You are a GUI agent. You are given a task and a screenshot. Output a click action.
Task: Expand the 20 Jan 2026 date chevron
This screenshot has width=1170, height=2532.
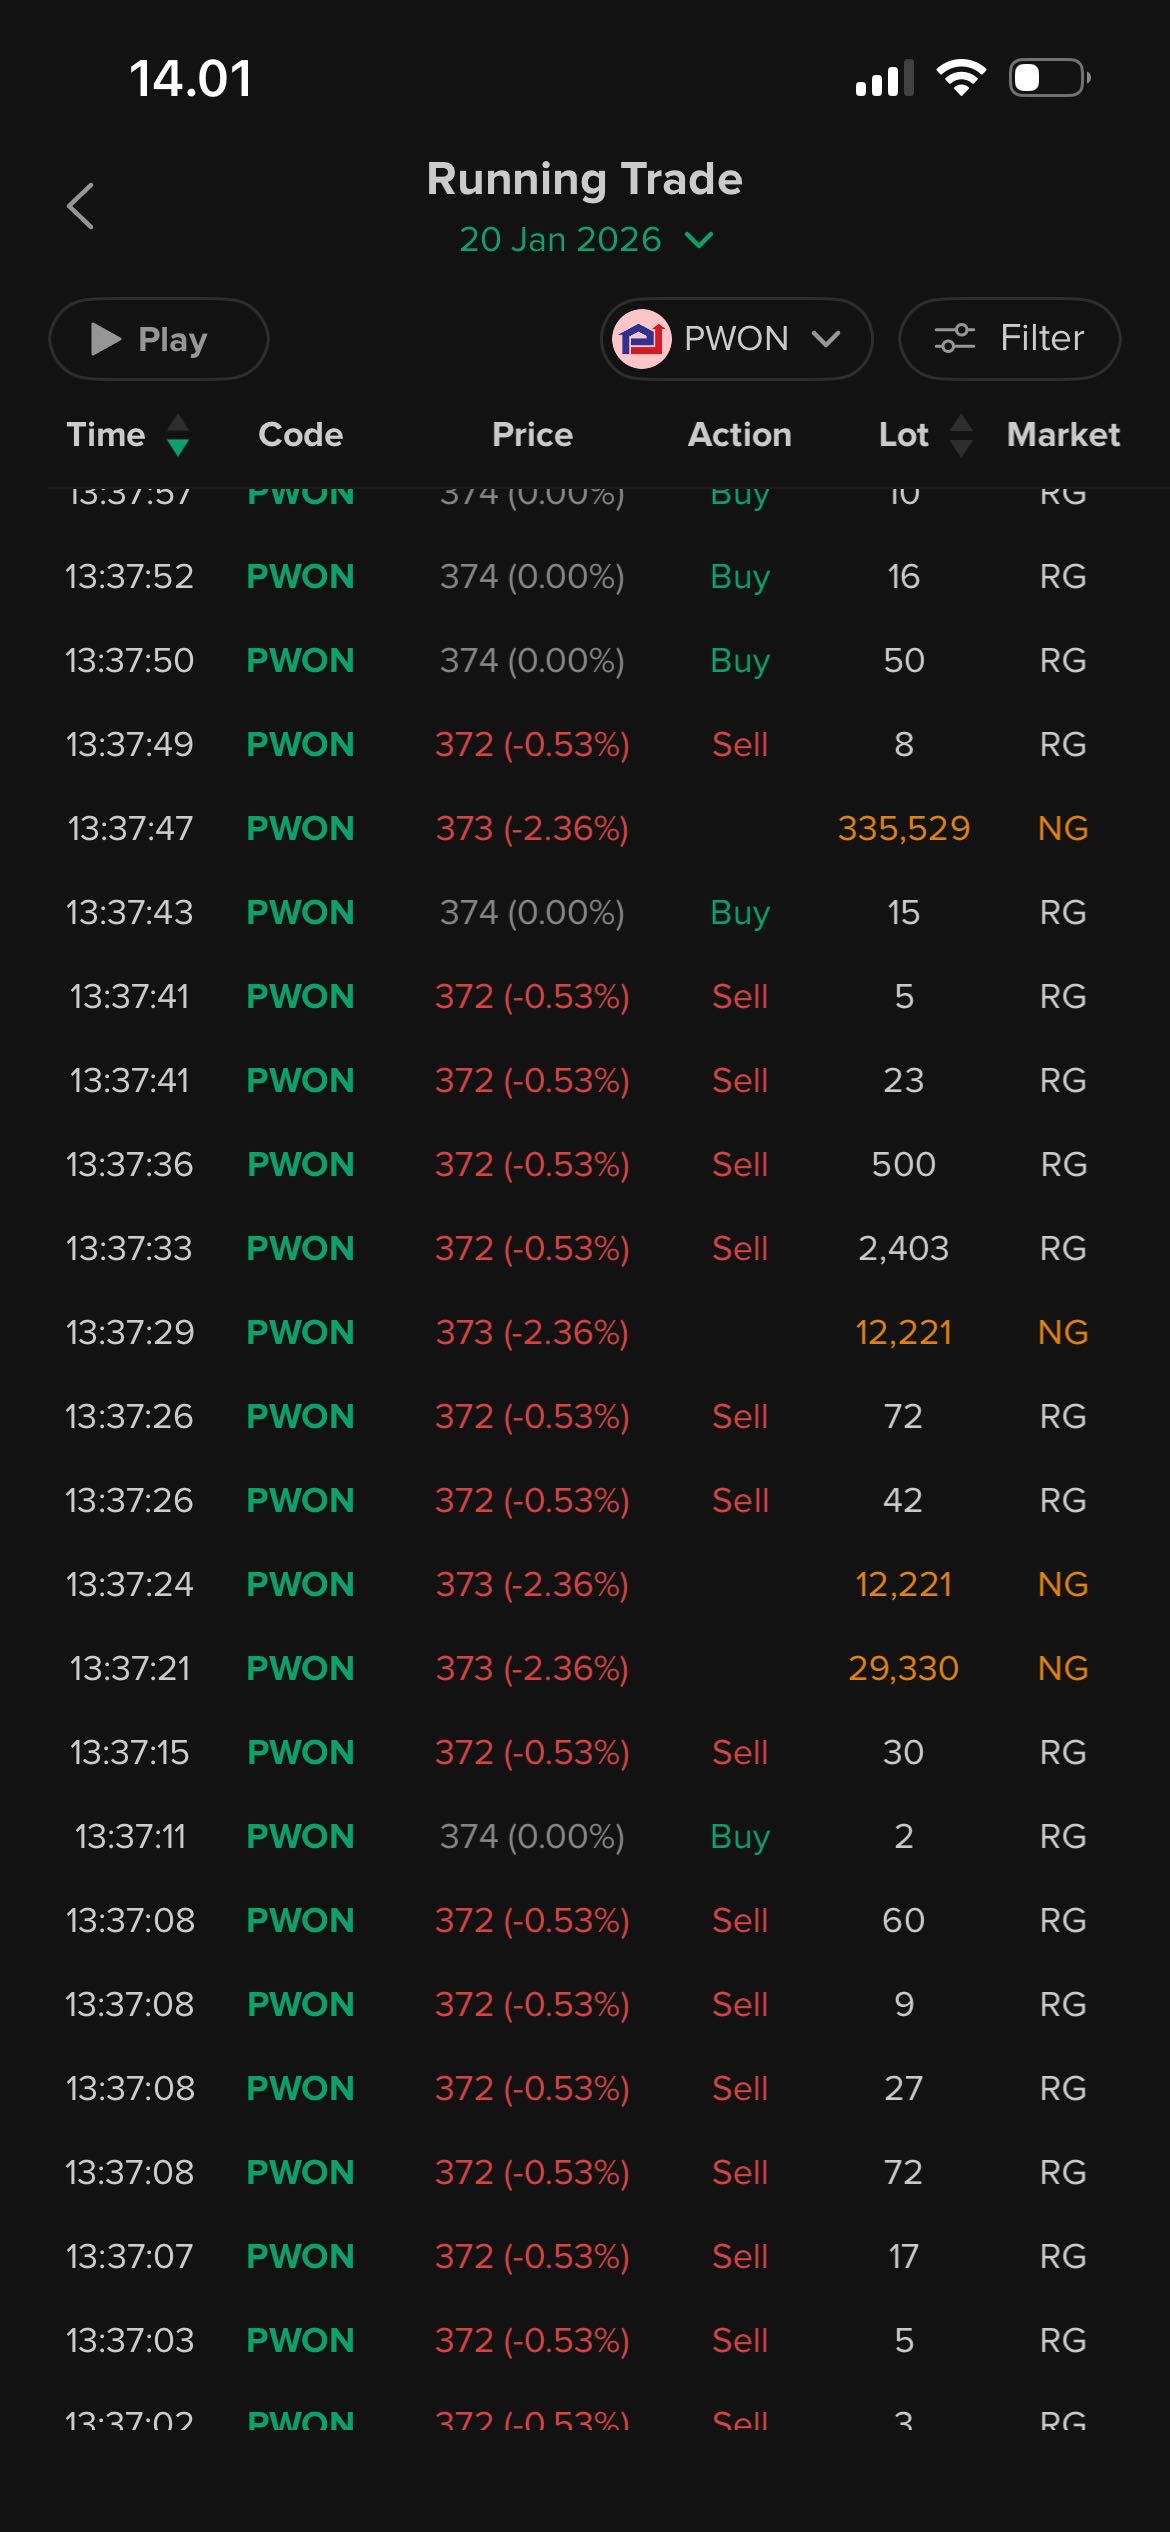(x=699, y=240)
